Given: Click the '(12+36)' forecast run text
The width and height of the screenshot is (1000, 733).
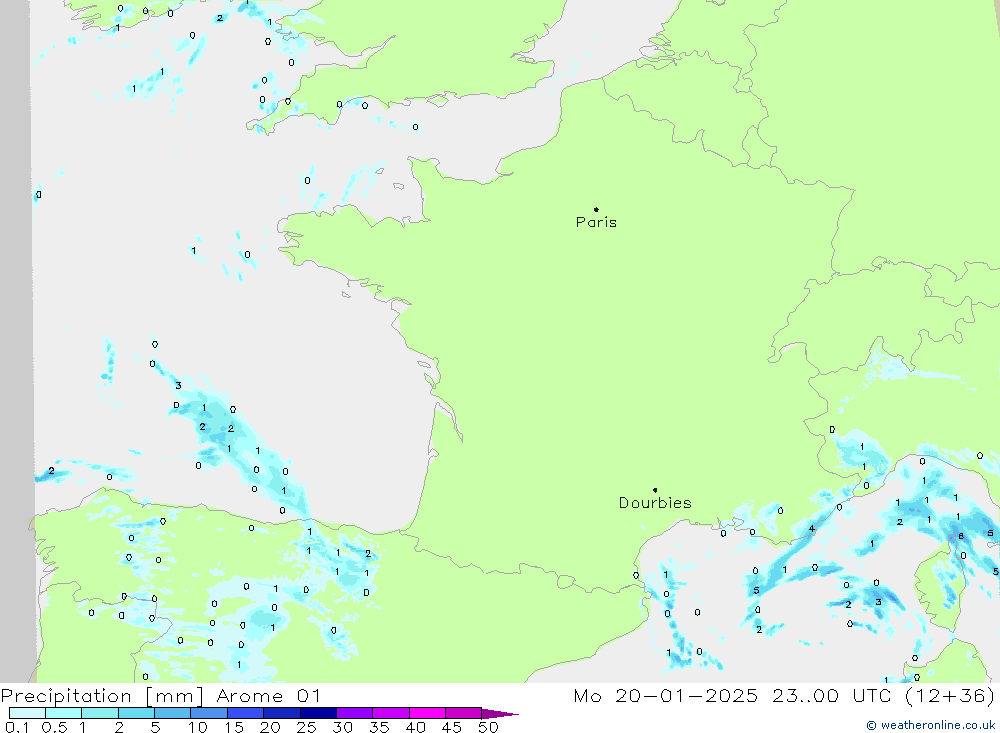Looking at the screenshot, I should pos(950,696).
